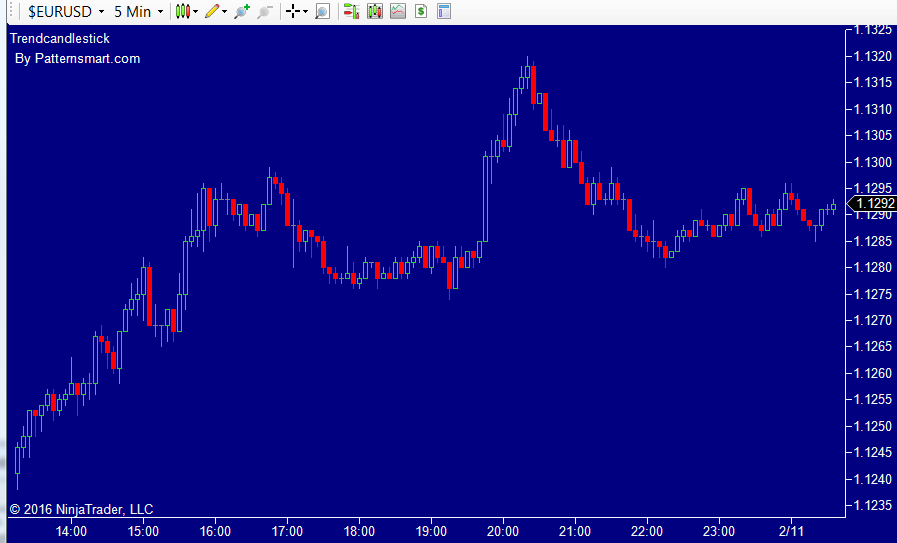Click the 1.1292 current price marker
Image resolution: width=897 pixels, height=543 pixels.
point(871,203)
